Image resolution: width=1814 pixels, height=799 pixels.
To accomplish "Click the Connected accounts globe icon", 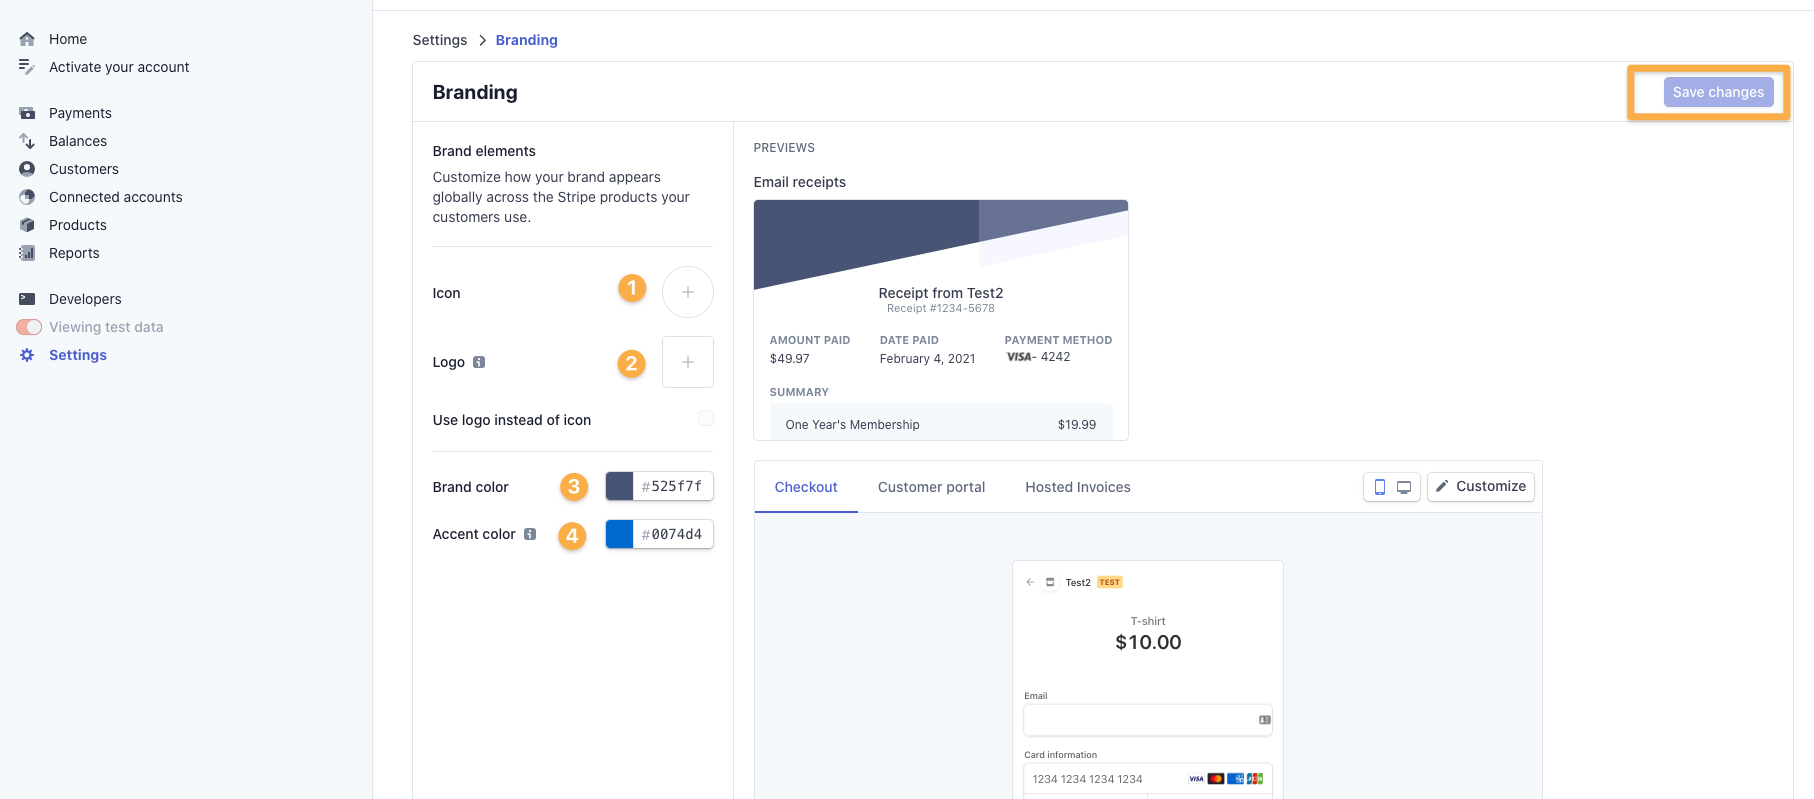I will pyautogui.click(x=27, y=197).
